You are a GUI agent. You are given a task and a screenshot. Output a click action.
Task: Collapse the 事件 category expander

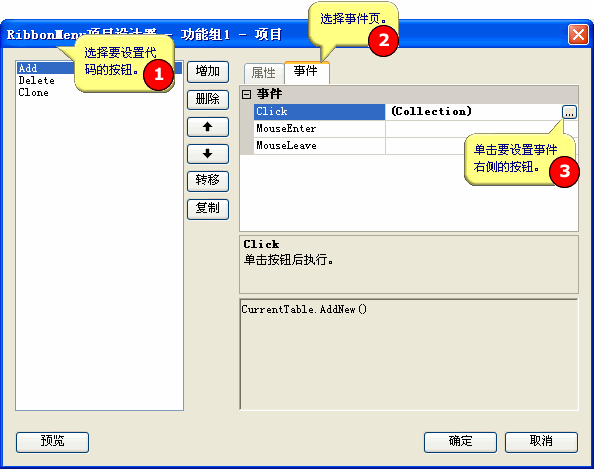[x=246, y=94]
